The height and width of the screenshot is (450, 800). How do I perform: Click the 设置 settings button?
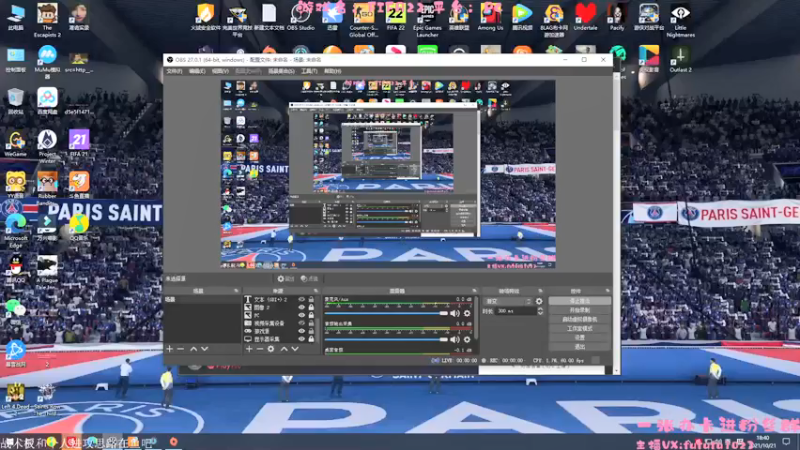[580, 338]
